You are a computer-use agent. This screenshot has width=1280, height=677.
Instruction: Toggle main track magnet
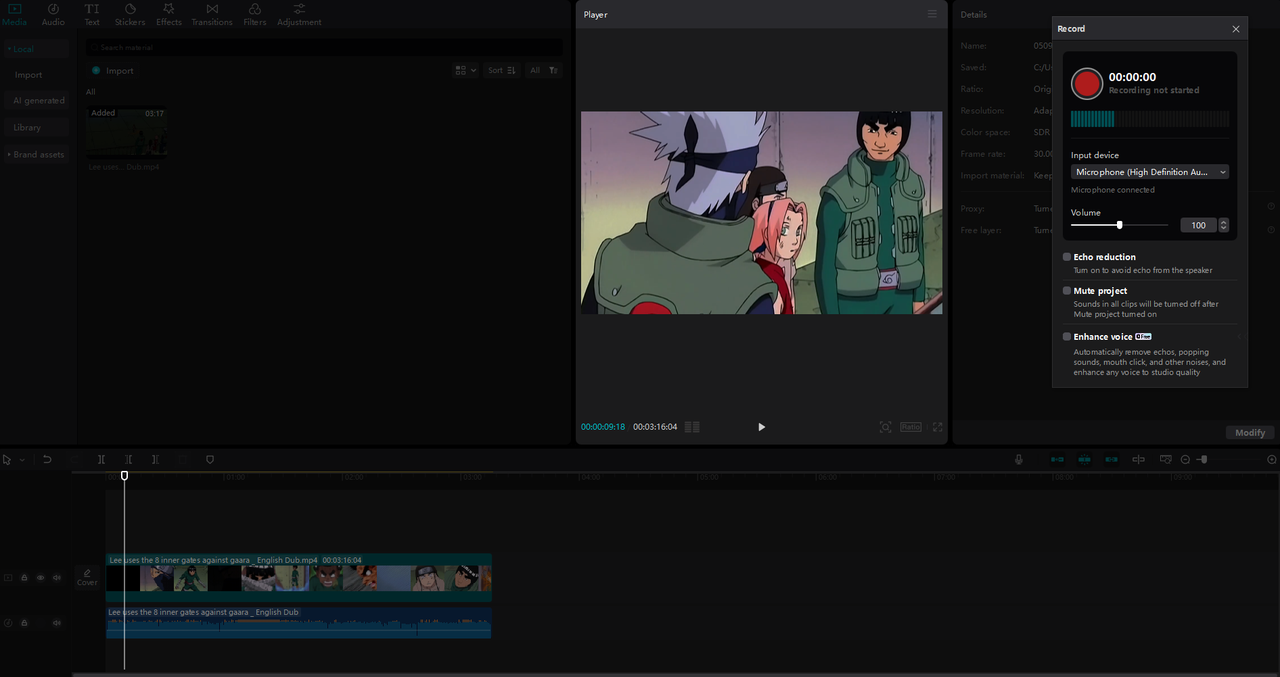[1057, 460]
